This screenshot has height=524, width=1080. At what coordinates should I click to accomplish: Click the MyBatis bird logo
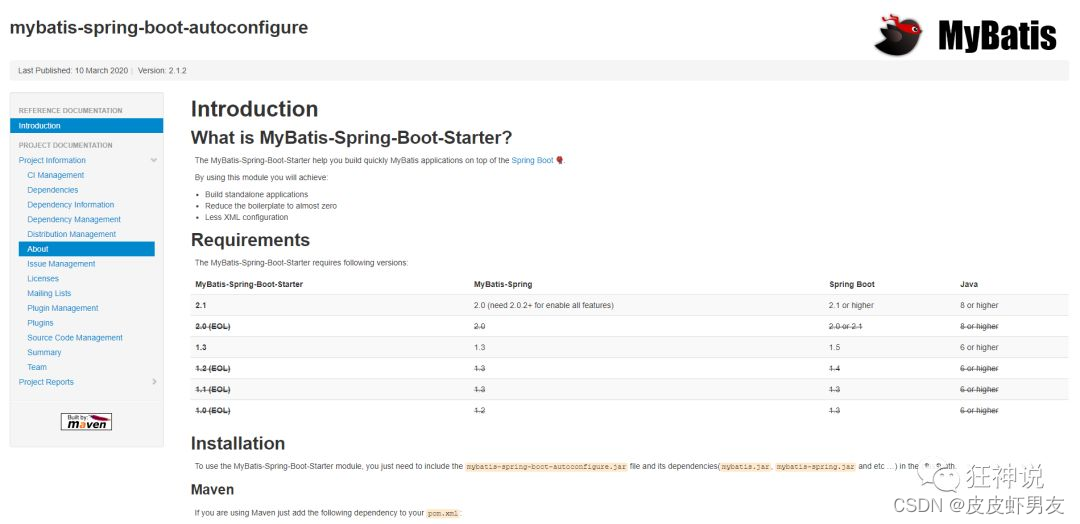[x=896, y=35]
